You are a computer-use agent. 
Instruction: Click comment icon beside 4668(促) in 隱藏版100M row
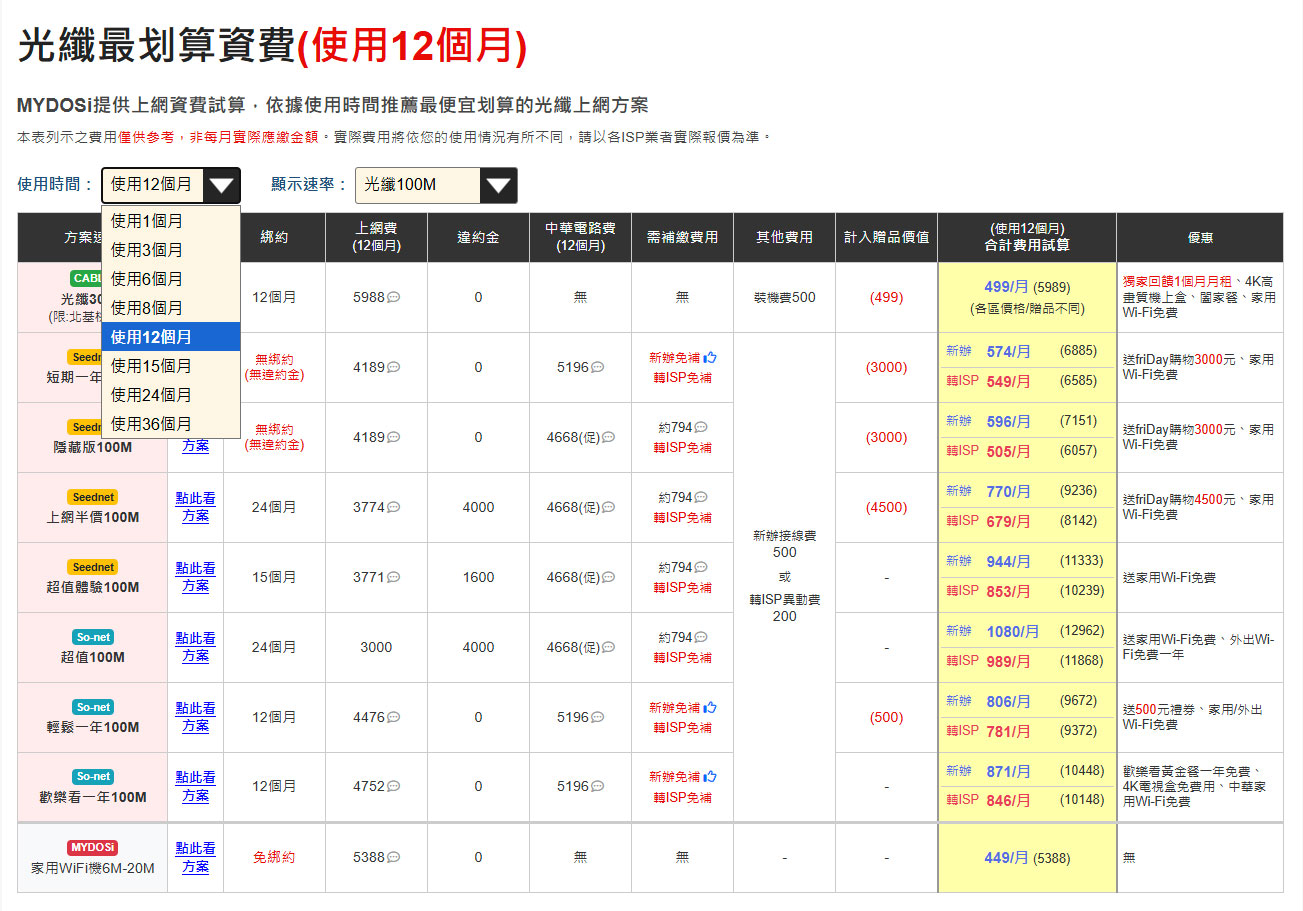608,438
